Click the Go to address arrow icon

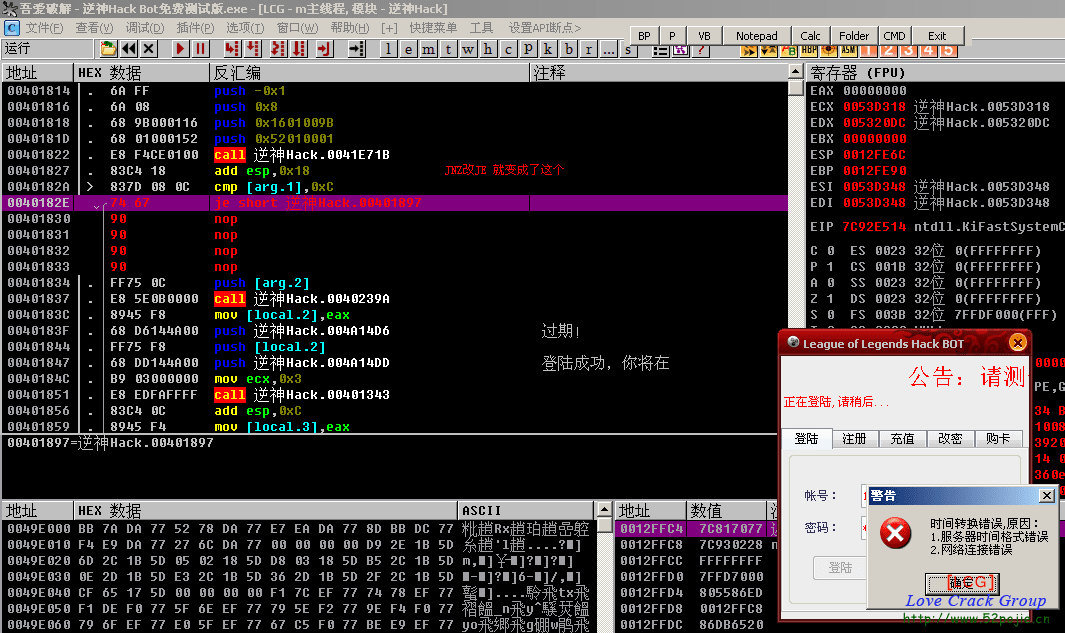[357, 49]
